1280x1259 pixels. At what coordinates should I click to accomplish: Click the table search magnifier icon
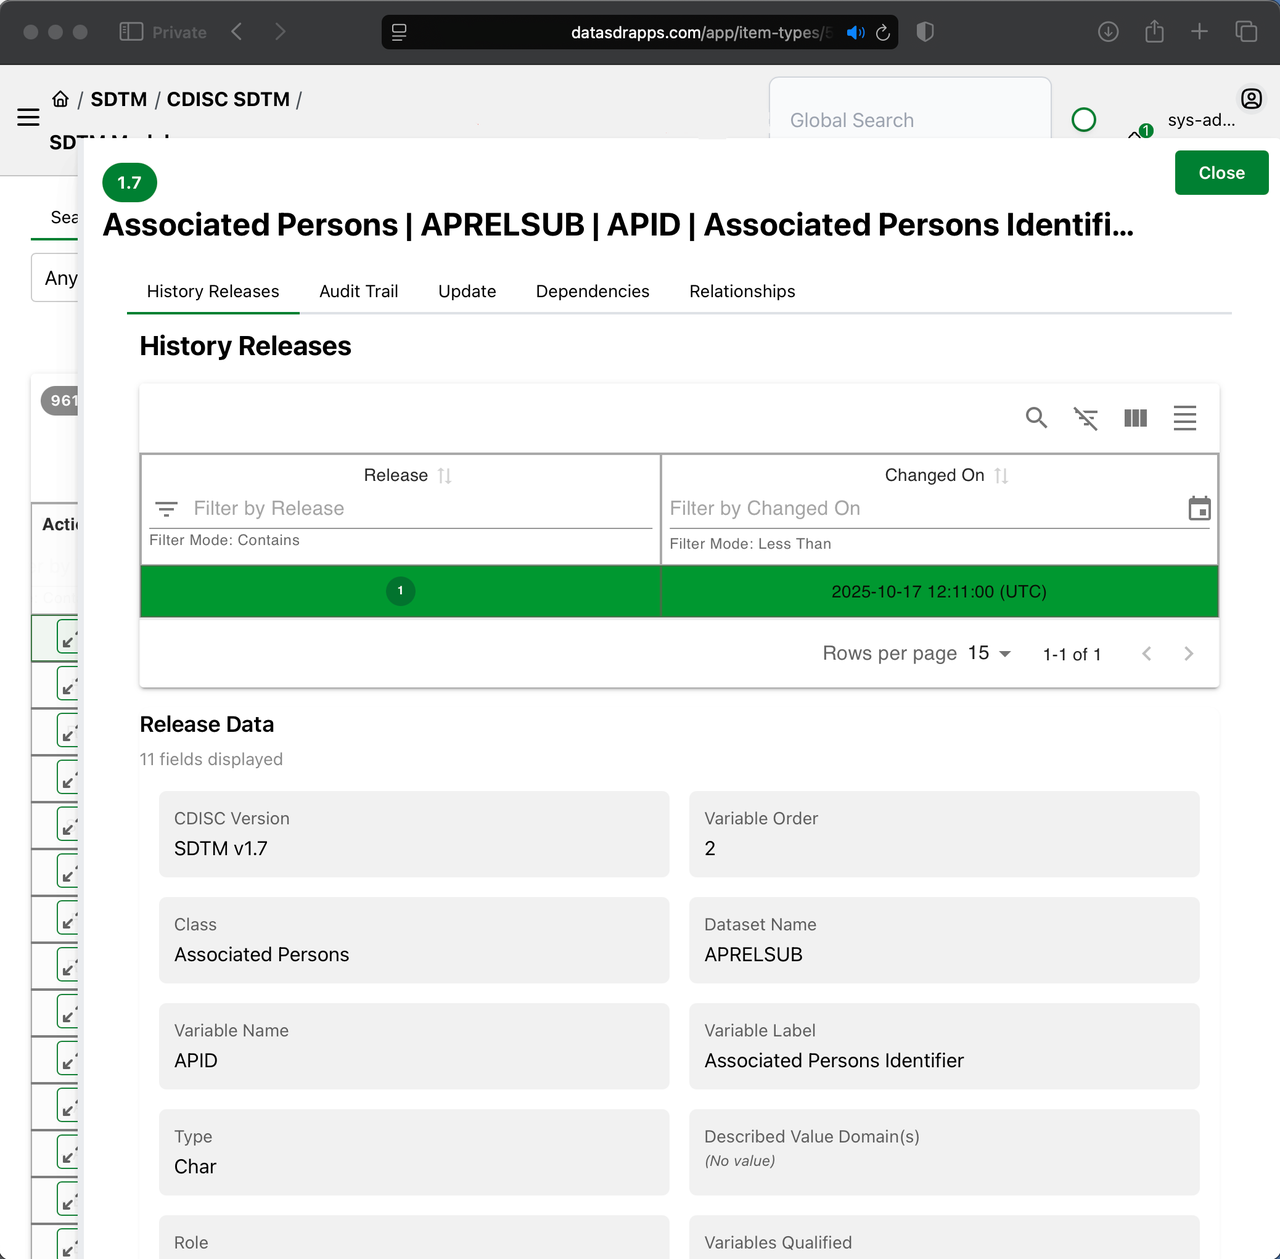[1036, 418]
